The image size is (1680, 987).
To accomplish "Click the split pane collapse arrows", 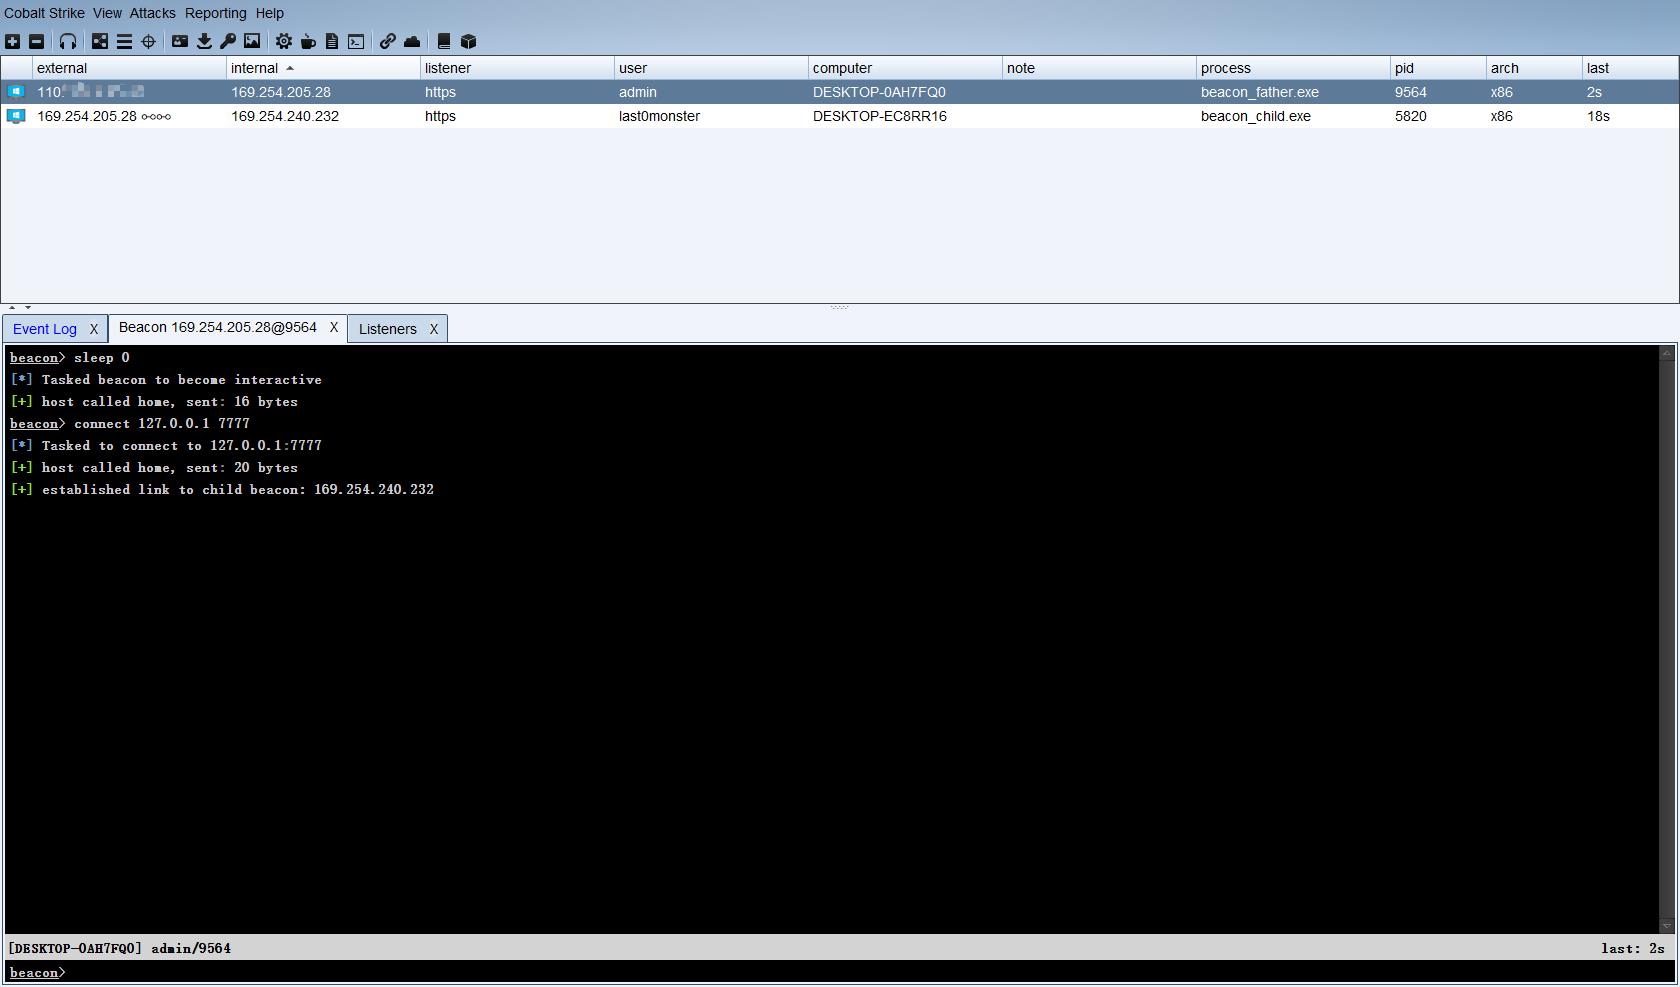I will (20, 307).
